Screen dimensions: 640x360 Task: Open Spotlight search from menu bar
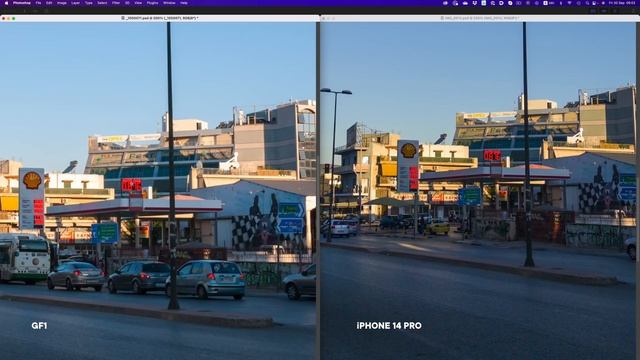[x=588, y=3]
